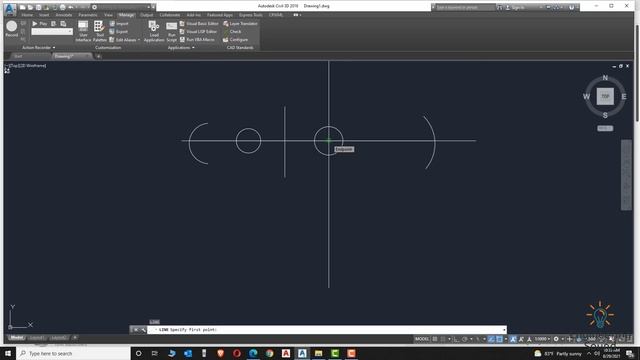Viewport: 640px width, 360px height.
Task: Click the Windows taskbar search box
Action: pos(73,353)
